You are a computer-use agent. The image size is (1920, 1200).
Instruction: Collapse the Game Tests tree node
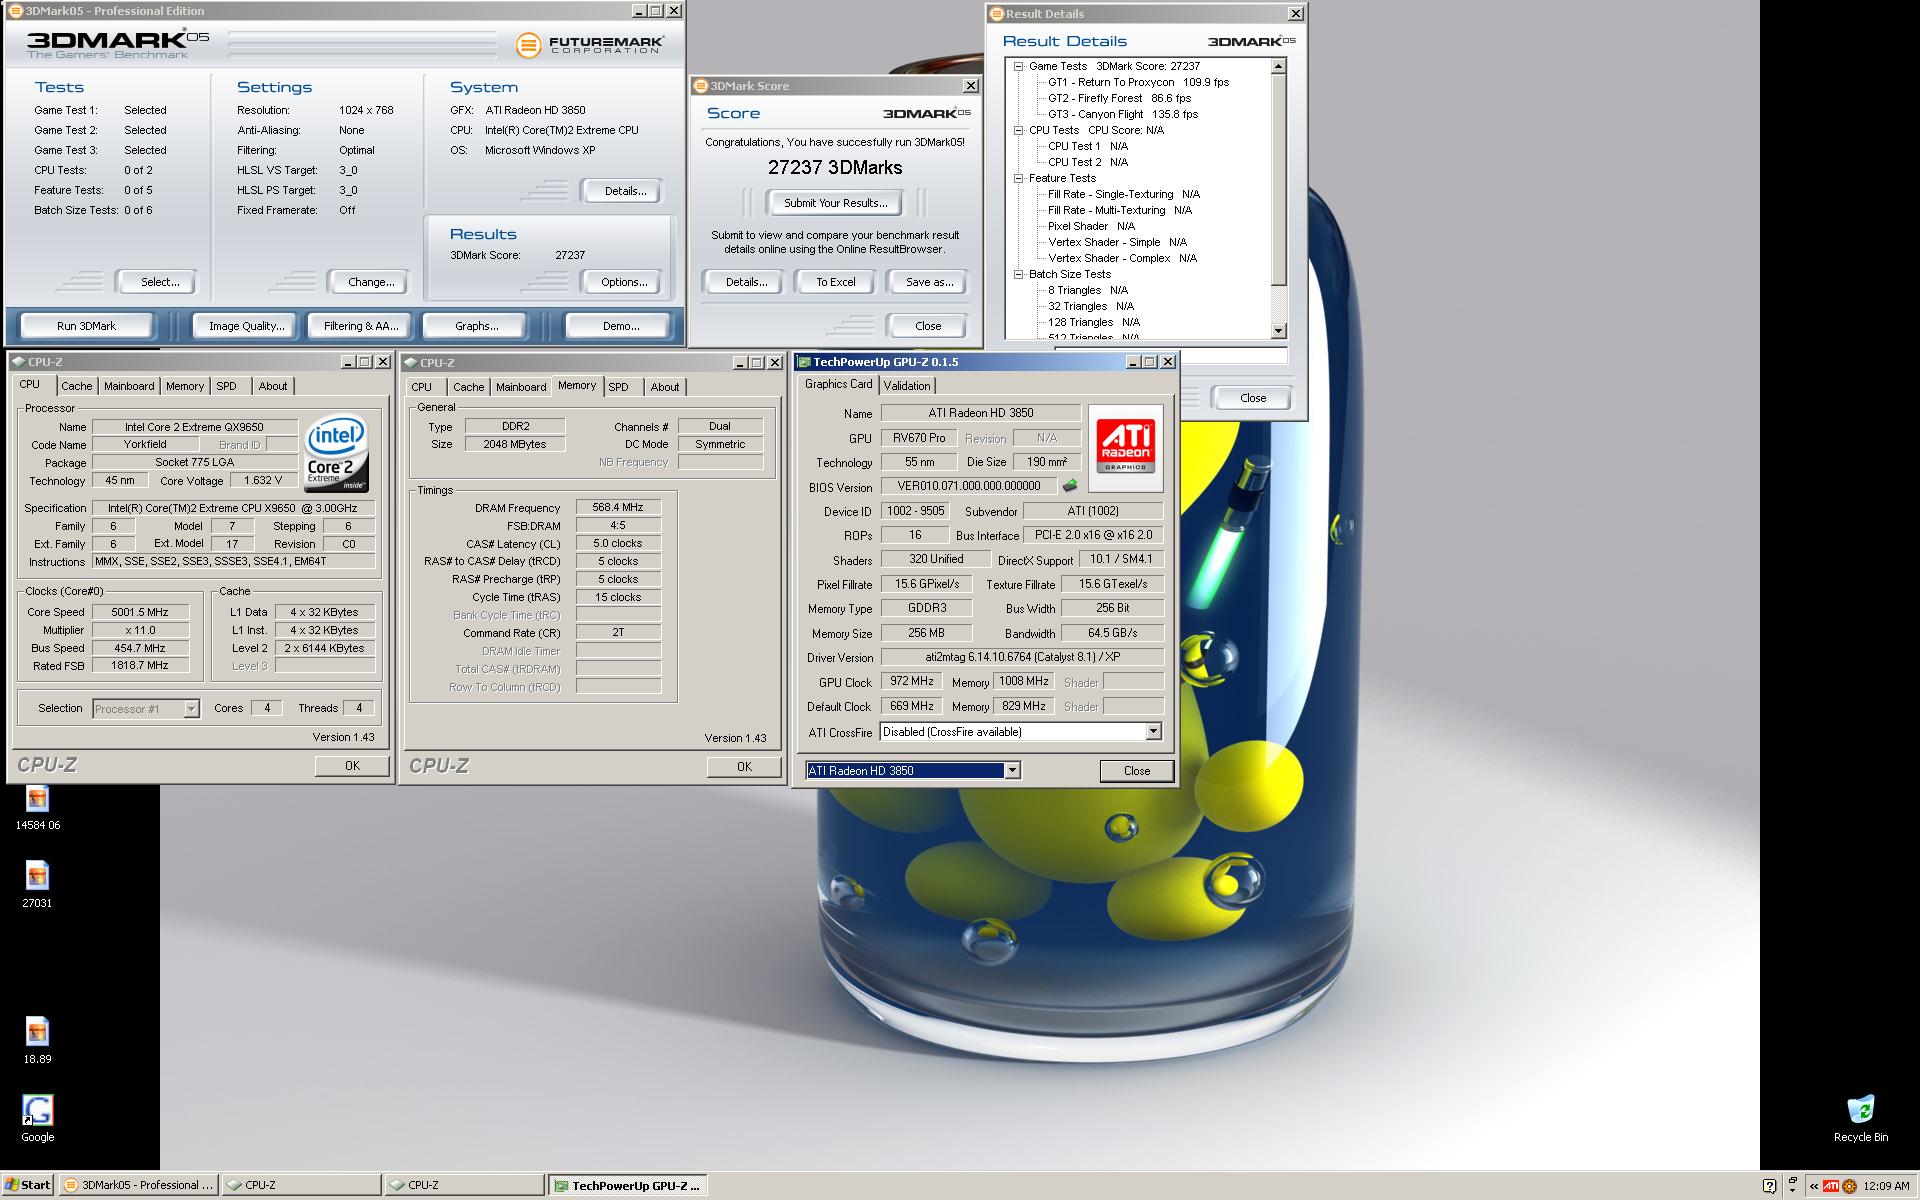pos(1018,66)
